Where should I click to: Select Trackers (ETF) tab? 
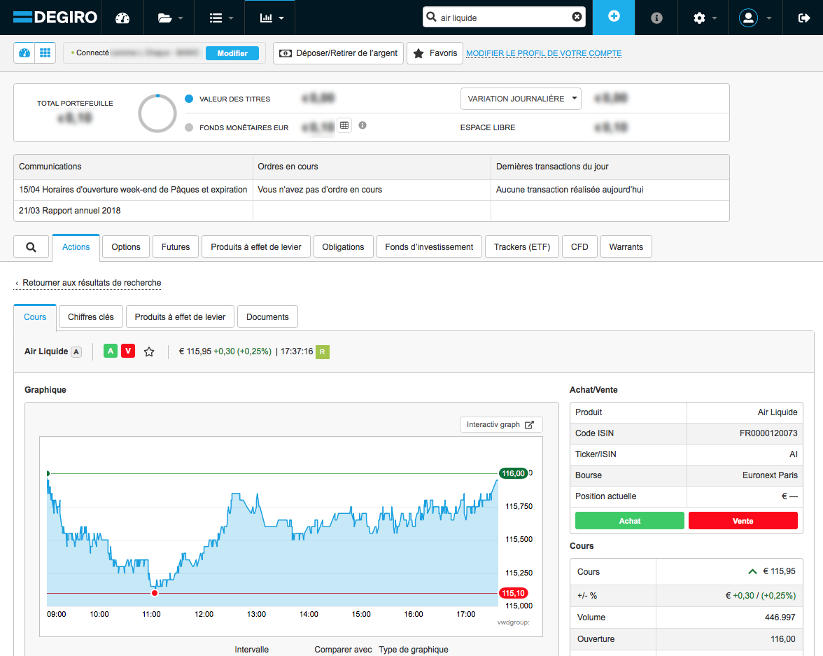point(522,247)
